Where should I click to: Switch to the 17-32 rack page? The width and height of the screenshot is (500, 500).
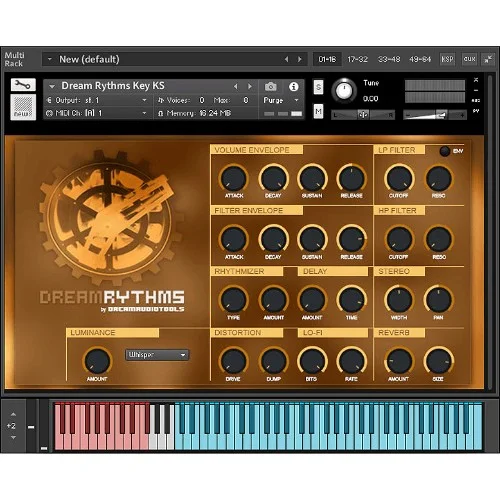(x=357, y=59)
